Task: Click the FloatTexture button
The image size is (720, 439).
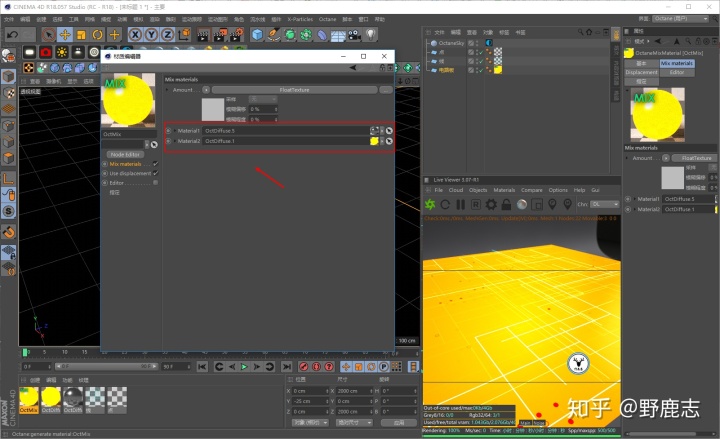Action: coord(294,90)
